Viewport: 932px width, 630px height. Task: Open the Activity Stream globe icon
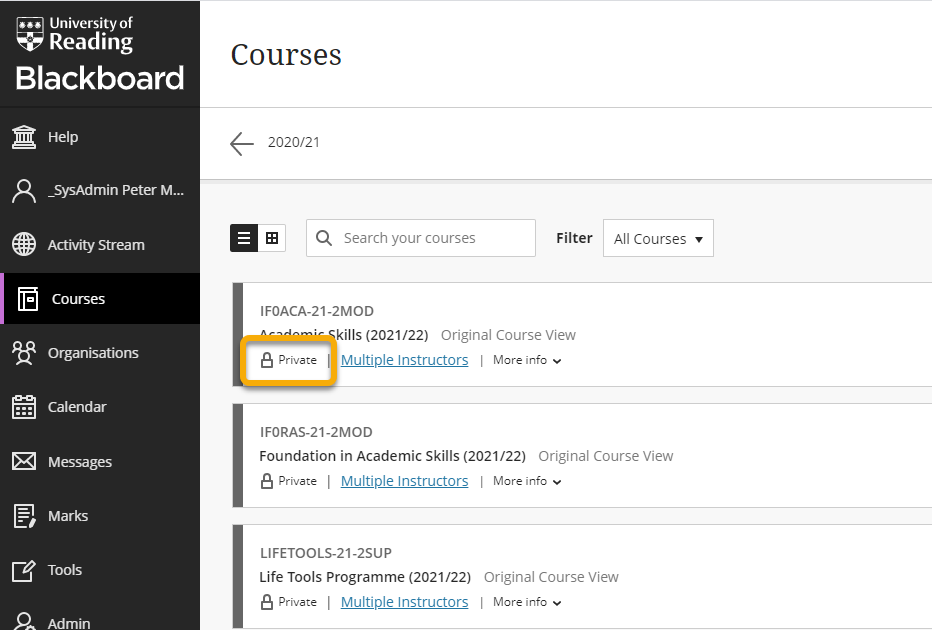[x=24, y=244]
